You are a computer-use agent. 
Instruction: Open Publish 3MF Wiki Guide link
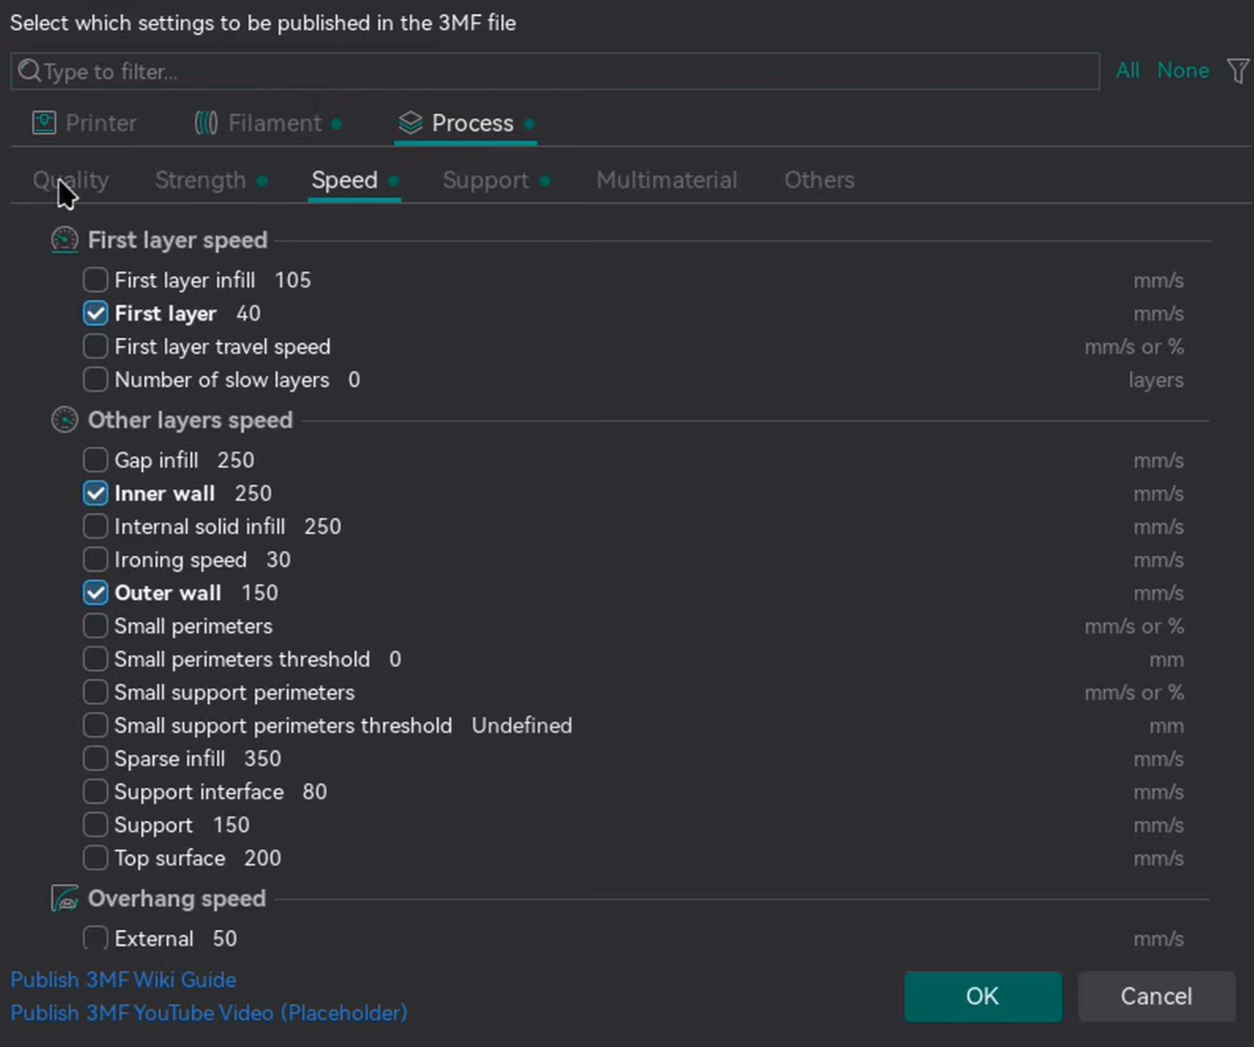point(123,980)
